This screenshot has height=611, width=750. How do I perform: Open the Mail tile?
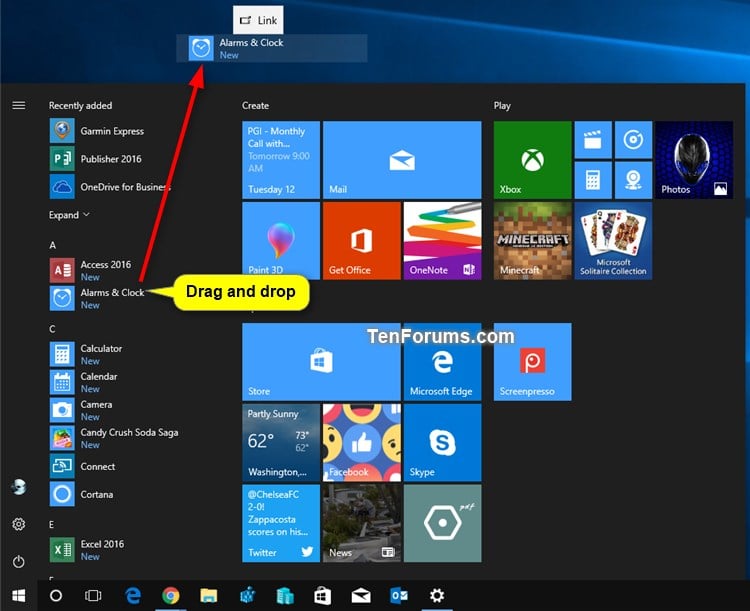(x=402, y=160)
